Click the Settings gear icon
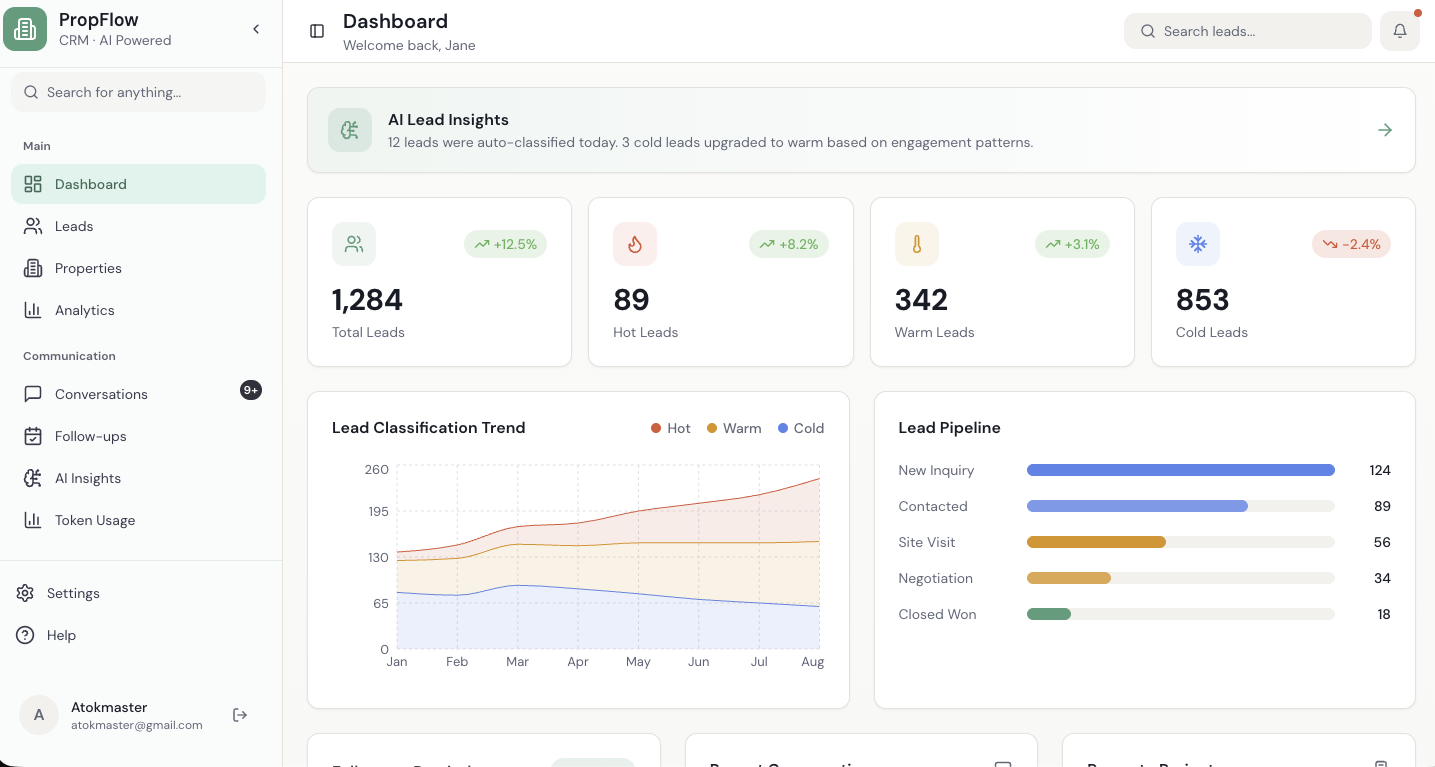Image resolution: width=1435 pixels, height=767 pixels. coord(25,593)
